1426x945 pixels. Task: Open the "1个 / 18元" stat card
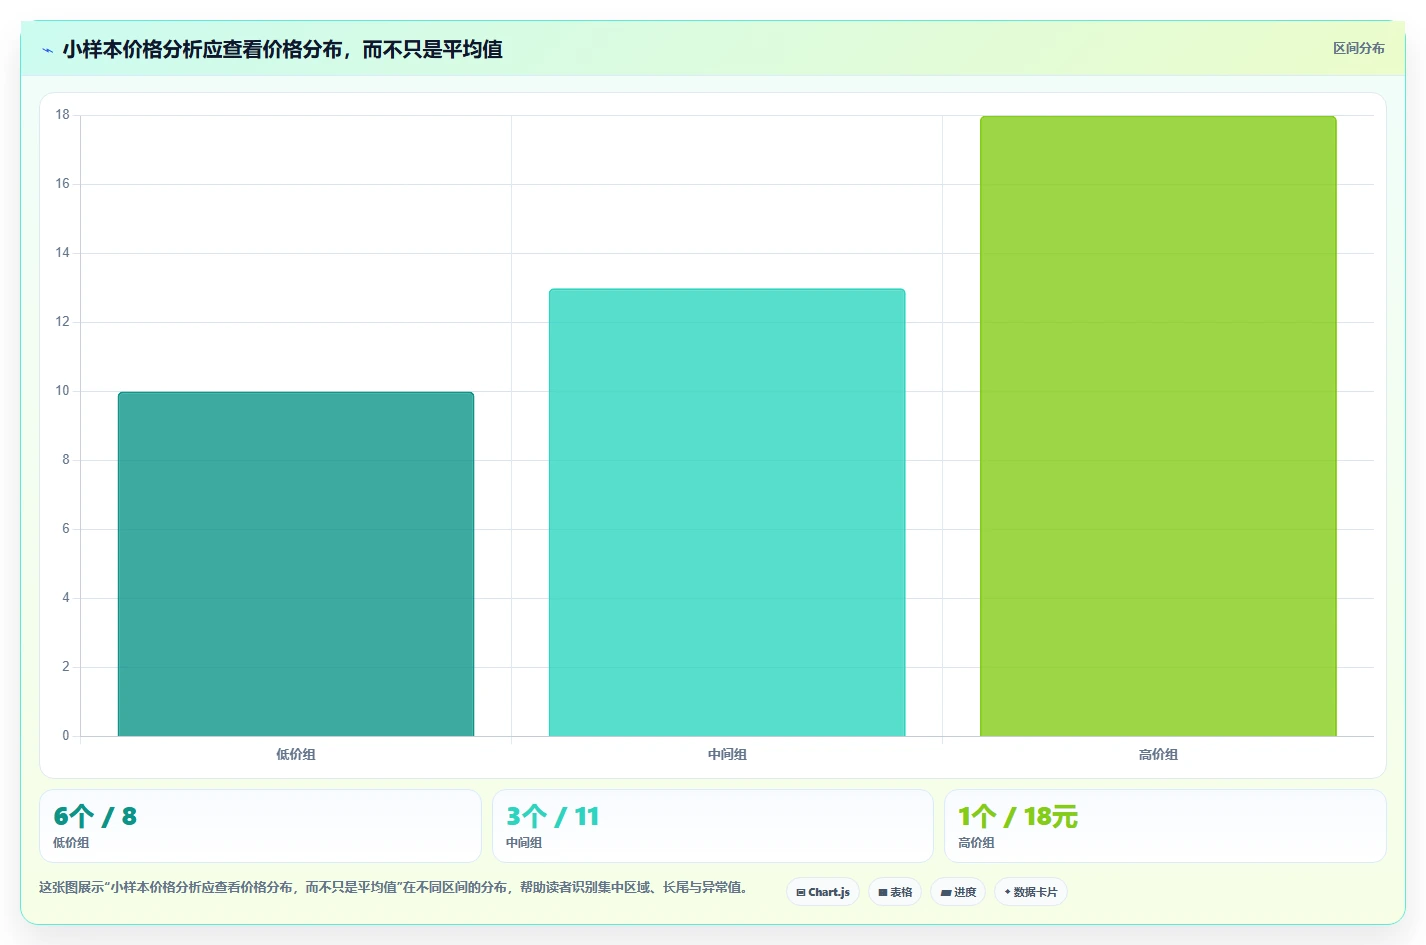(1165, 826)
